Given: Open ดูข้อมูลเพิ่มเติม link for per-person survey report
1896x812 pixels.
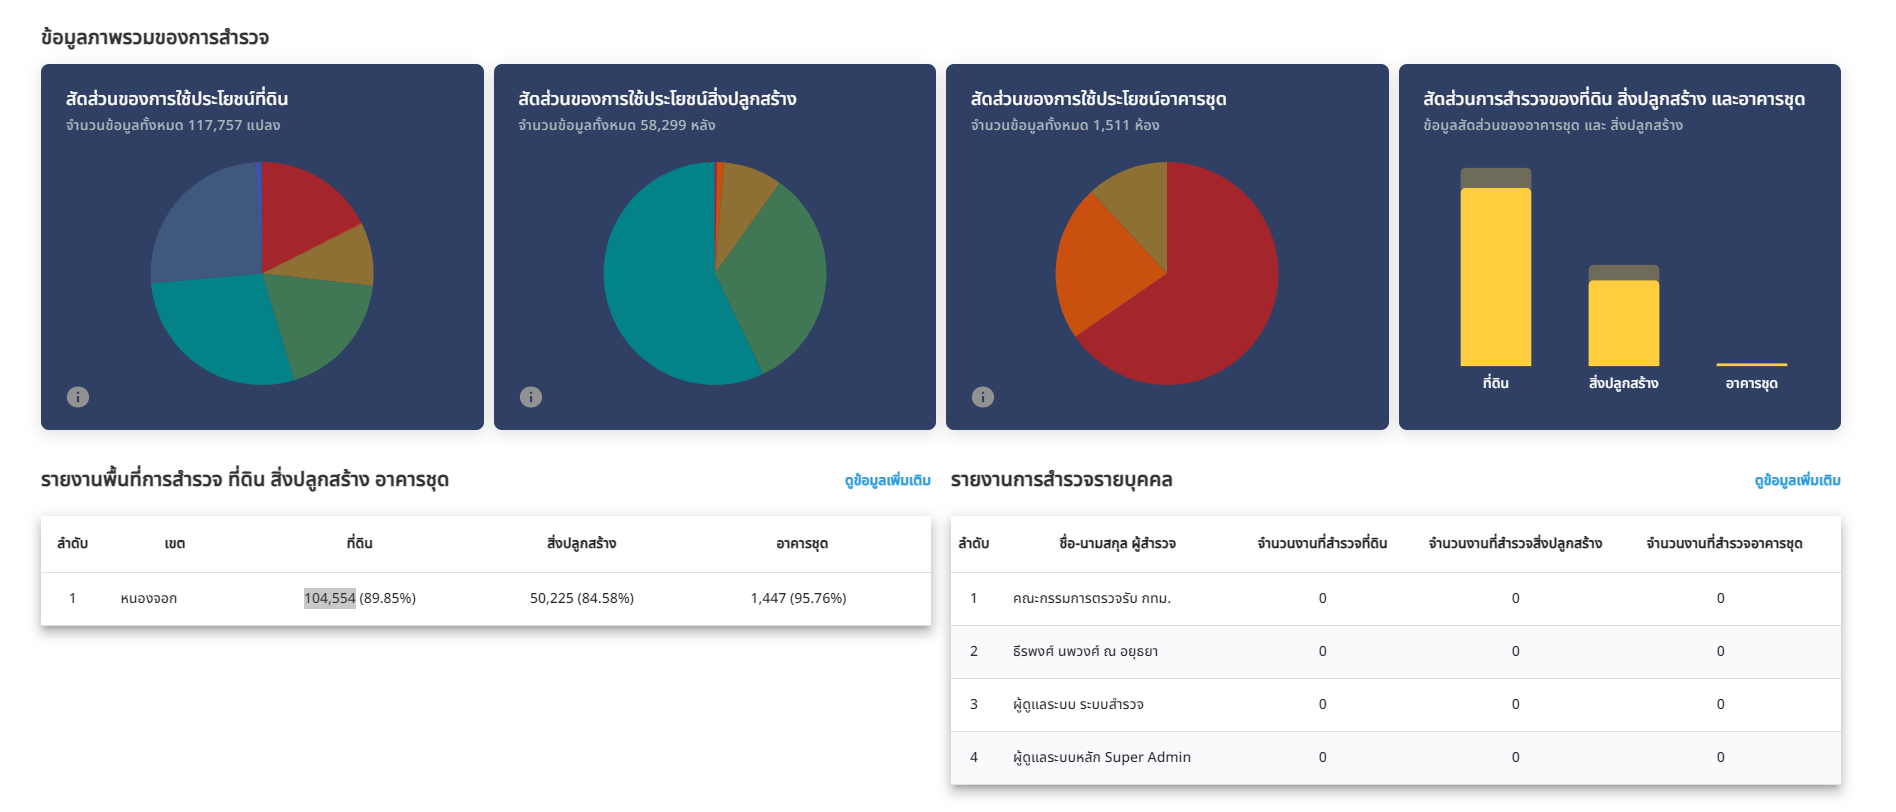Looking at the screenshot, I should [x=1797, y=480].
